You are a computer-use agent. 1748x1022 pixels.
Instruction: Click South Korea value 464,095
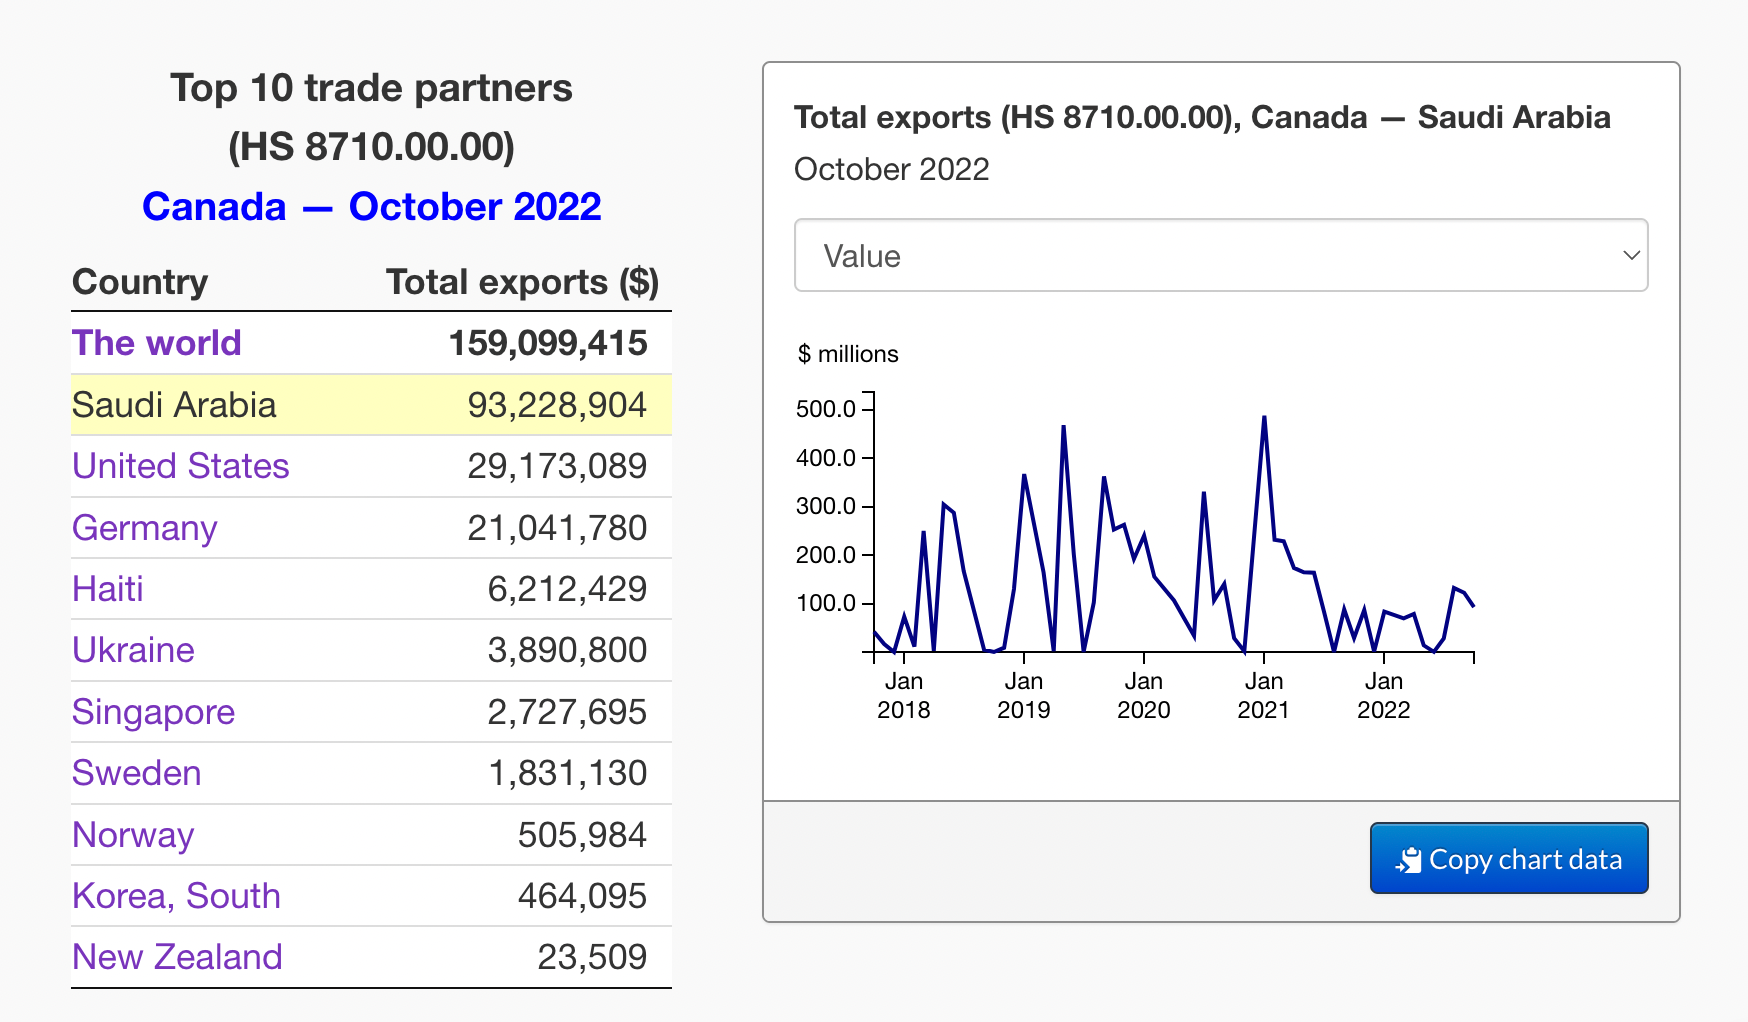pyautogui.click(x=582, y=896)
